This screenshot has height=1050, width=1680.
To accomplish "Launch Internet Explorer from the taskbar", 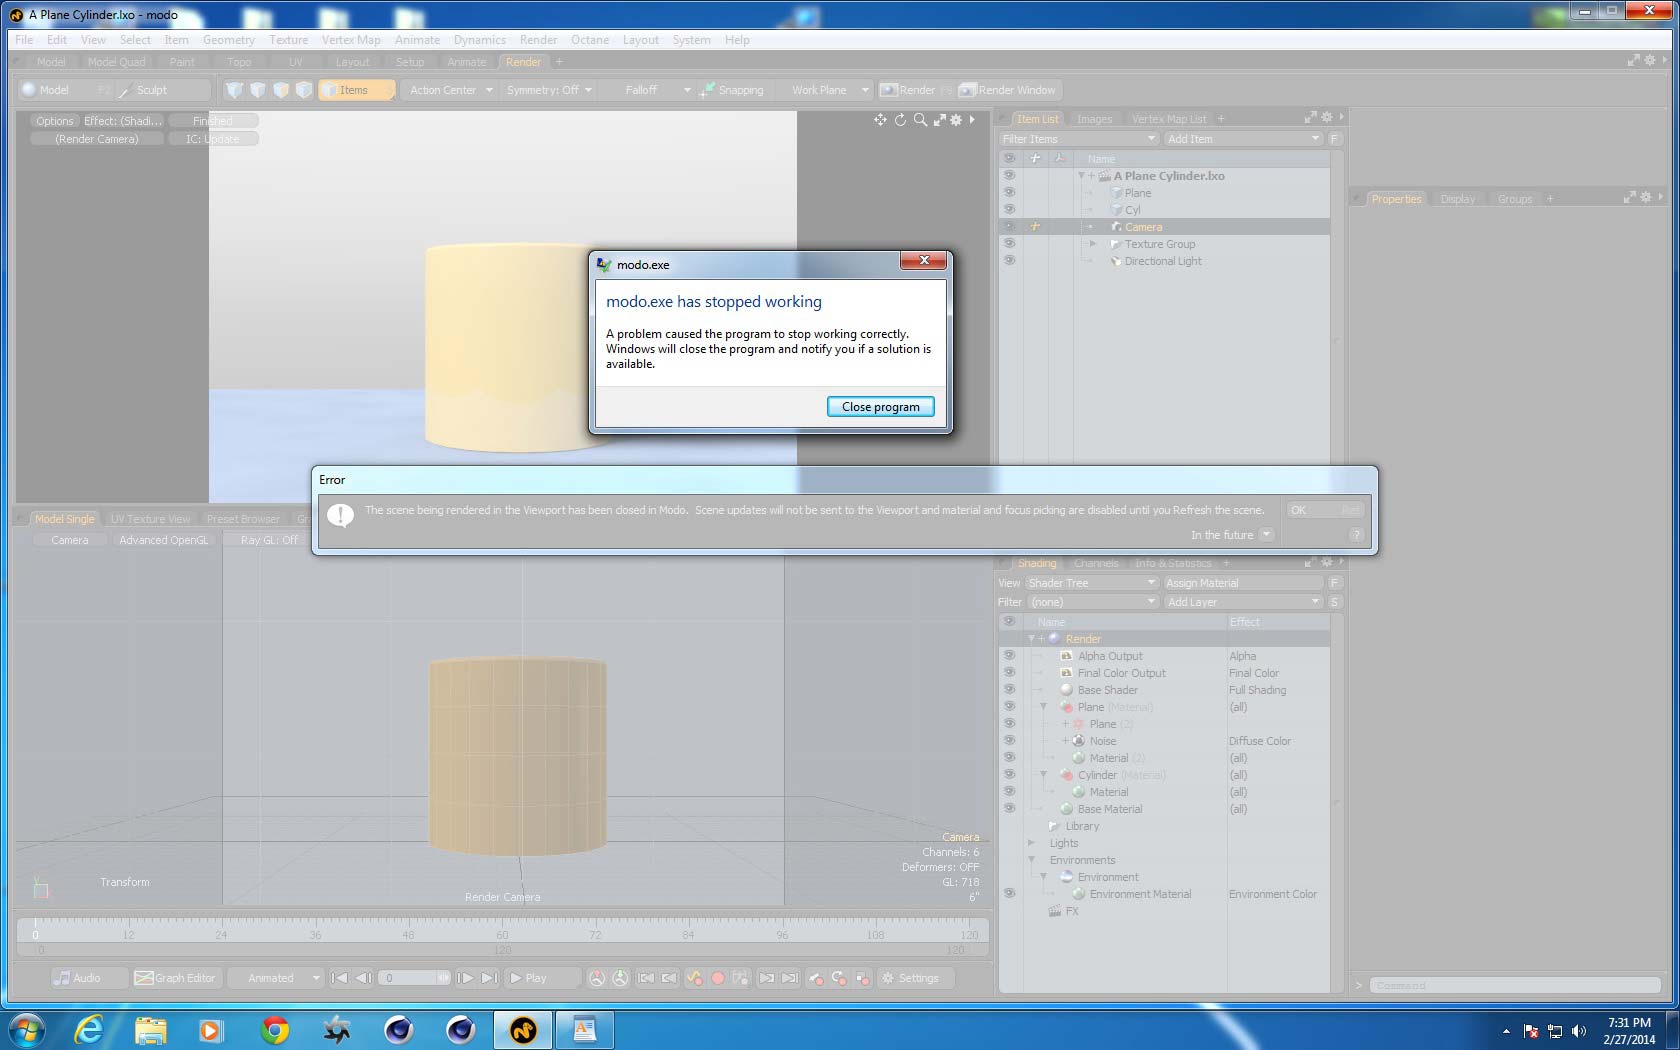I will tap(89, 1029).
